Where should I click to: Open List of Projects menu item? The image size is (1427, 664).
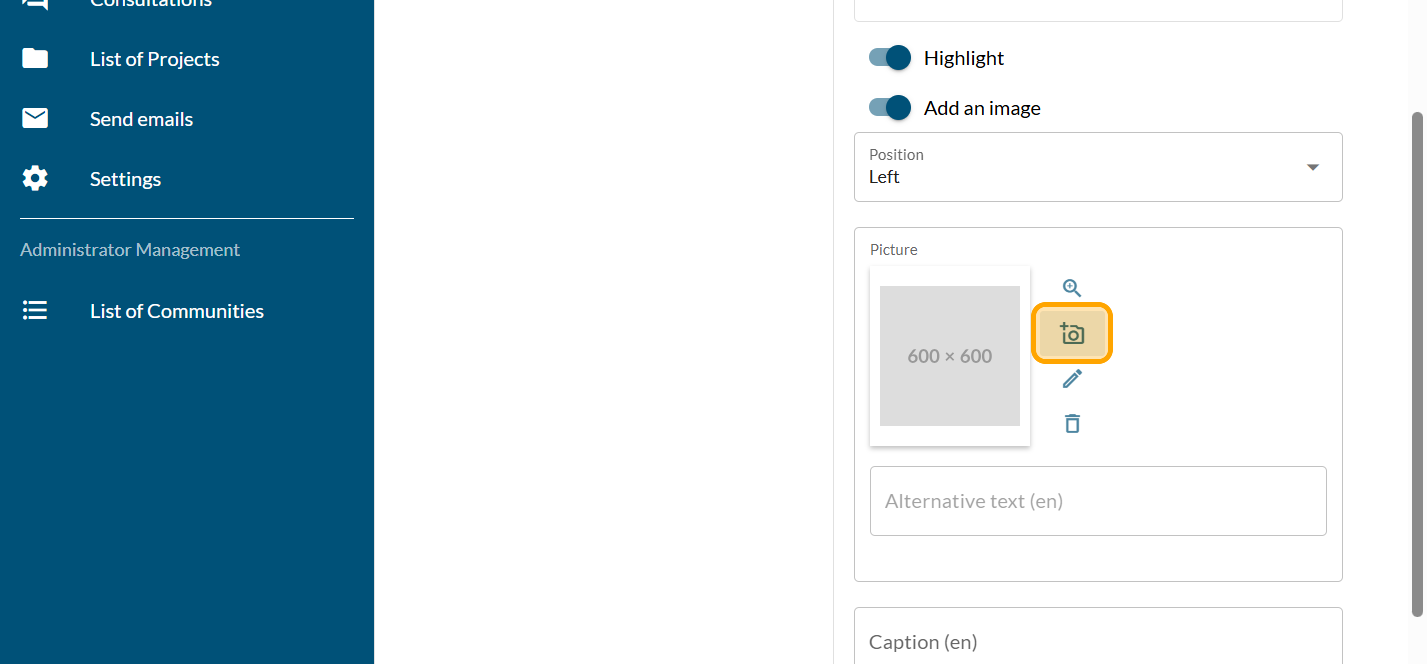point(155,59)
